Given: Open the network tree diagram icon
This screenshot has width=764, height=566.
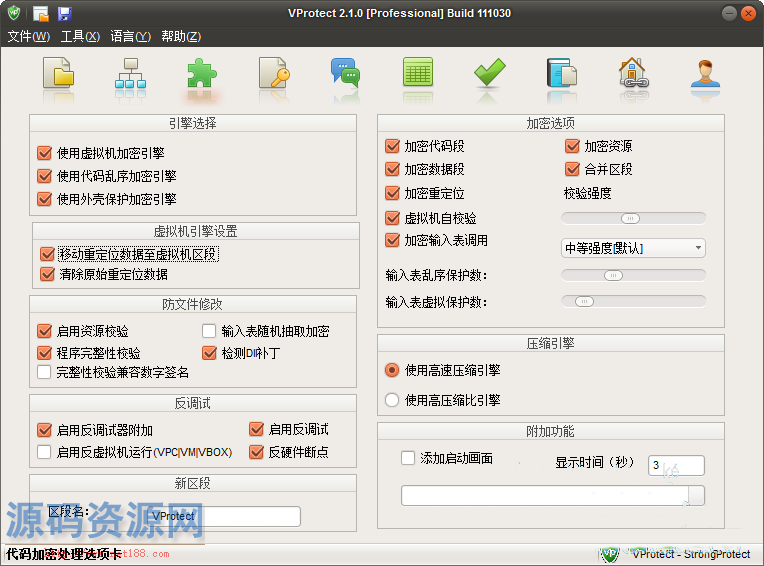Looking at the screenshot, I should click(x=130, y=73).
